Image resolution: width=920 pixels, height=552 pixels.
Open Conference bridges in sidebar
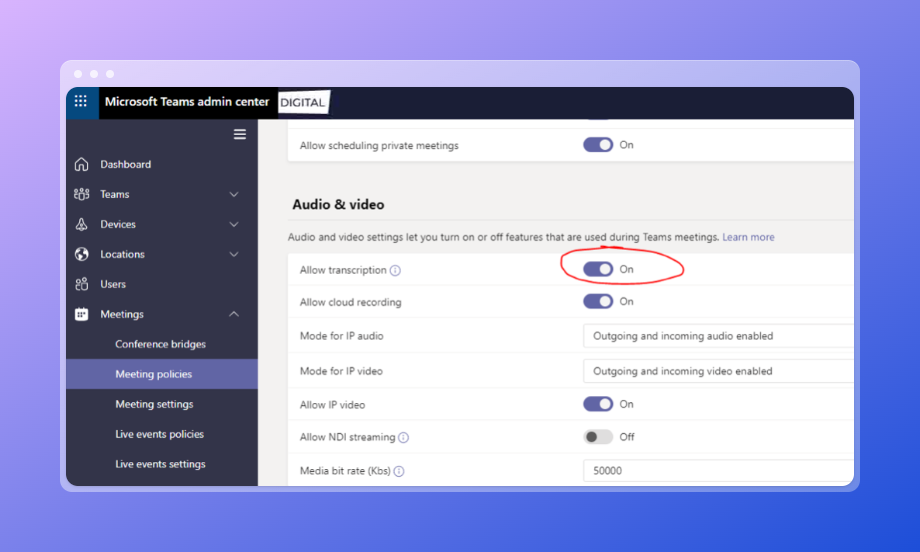(x=160, y=344)
